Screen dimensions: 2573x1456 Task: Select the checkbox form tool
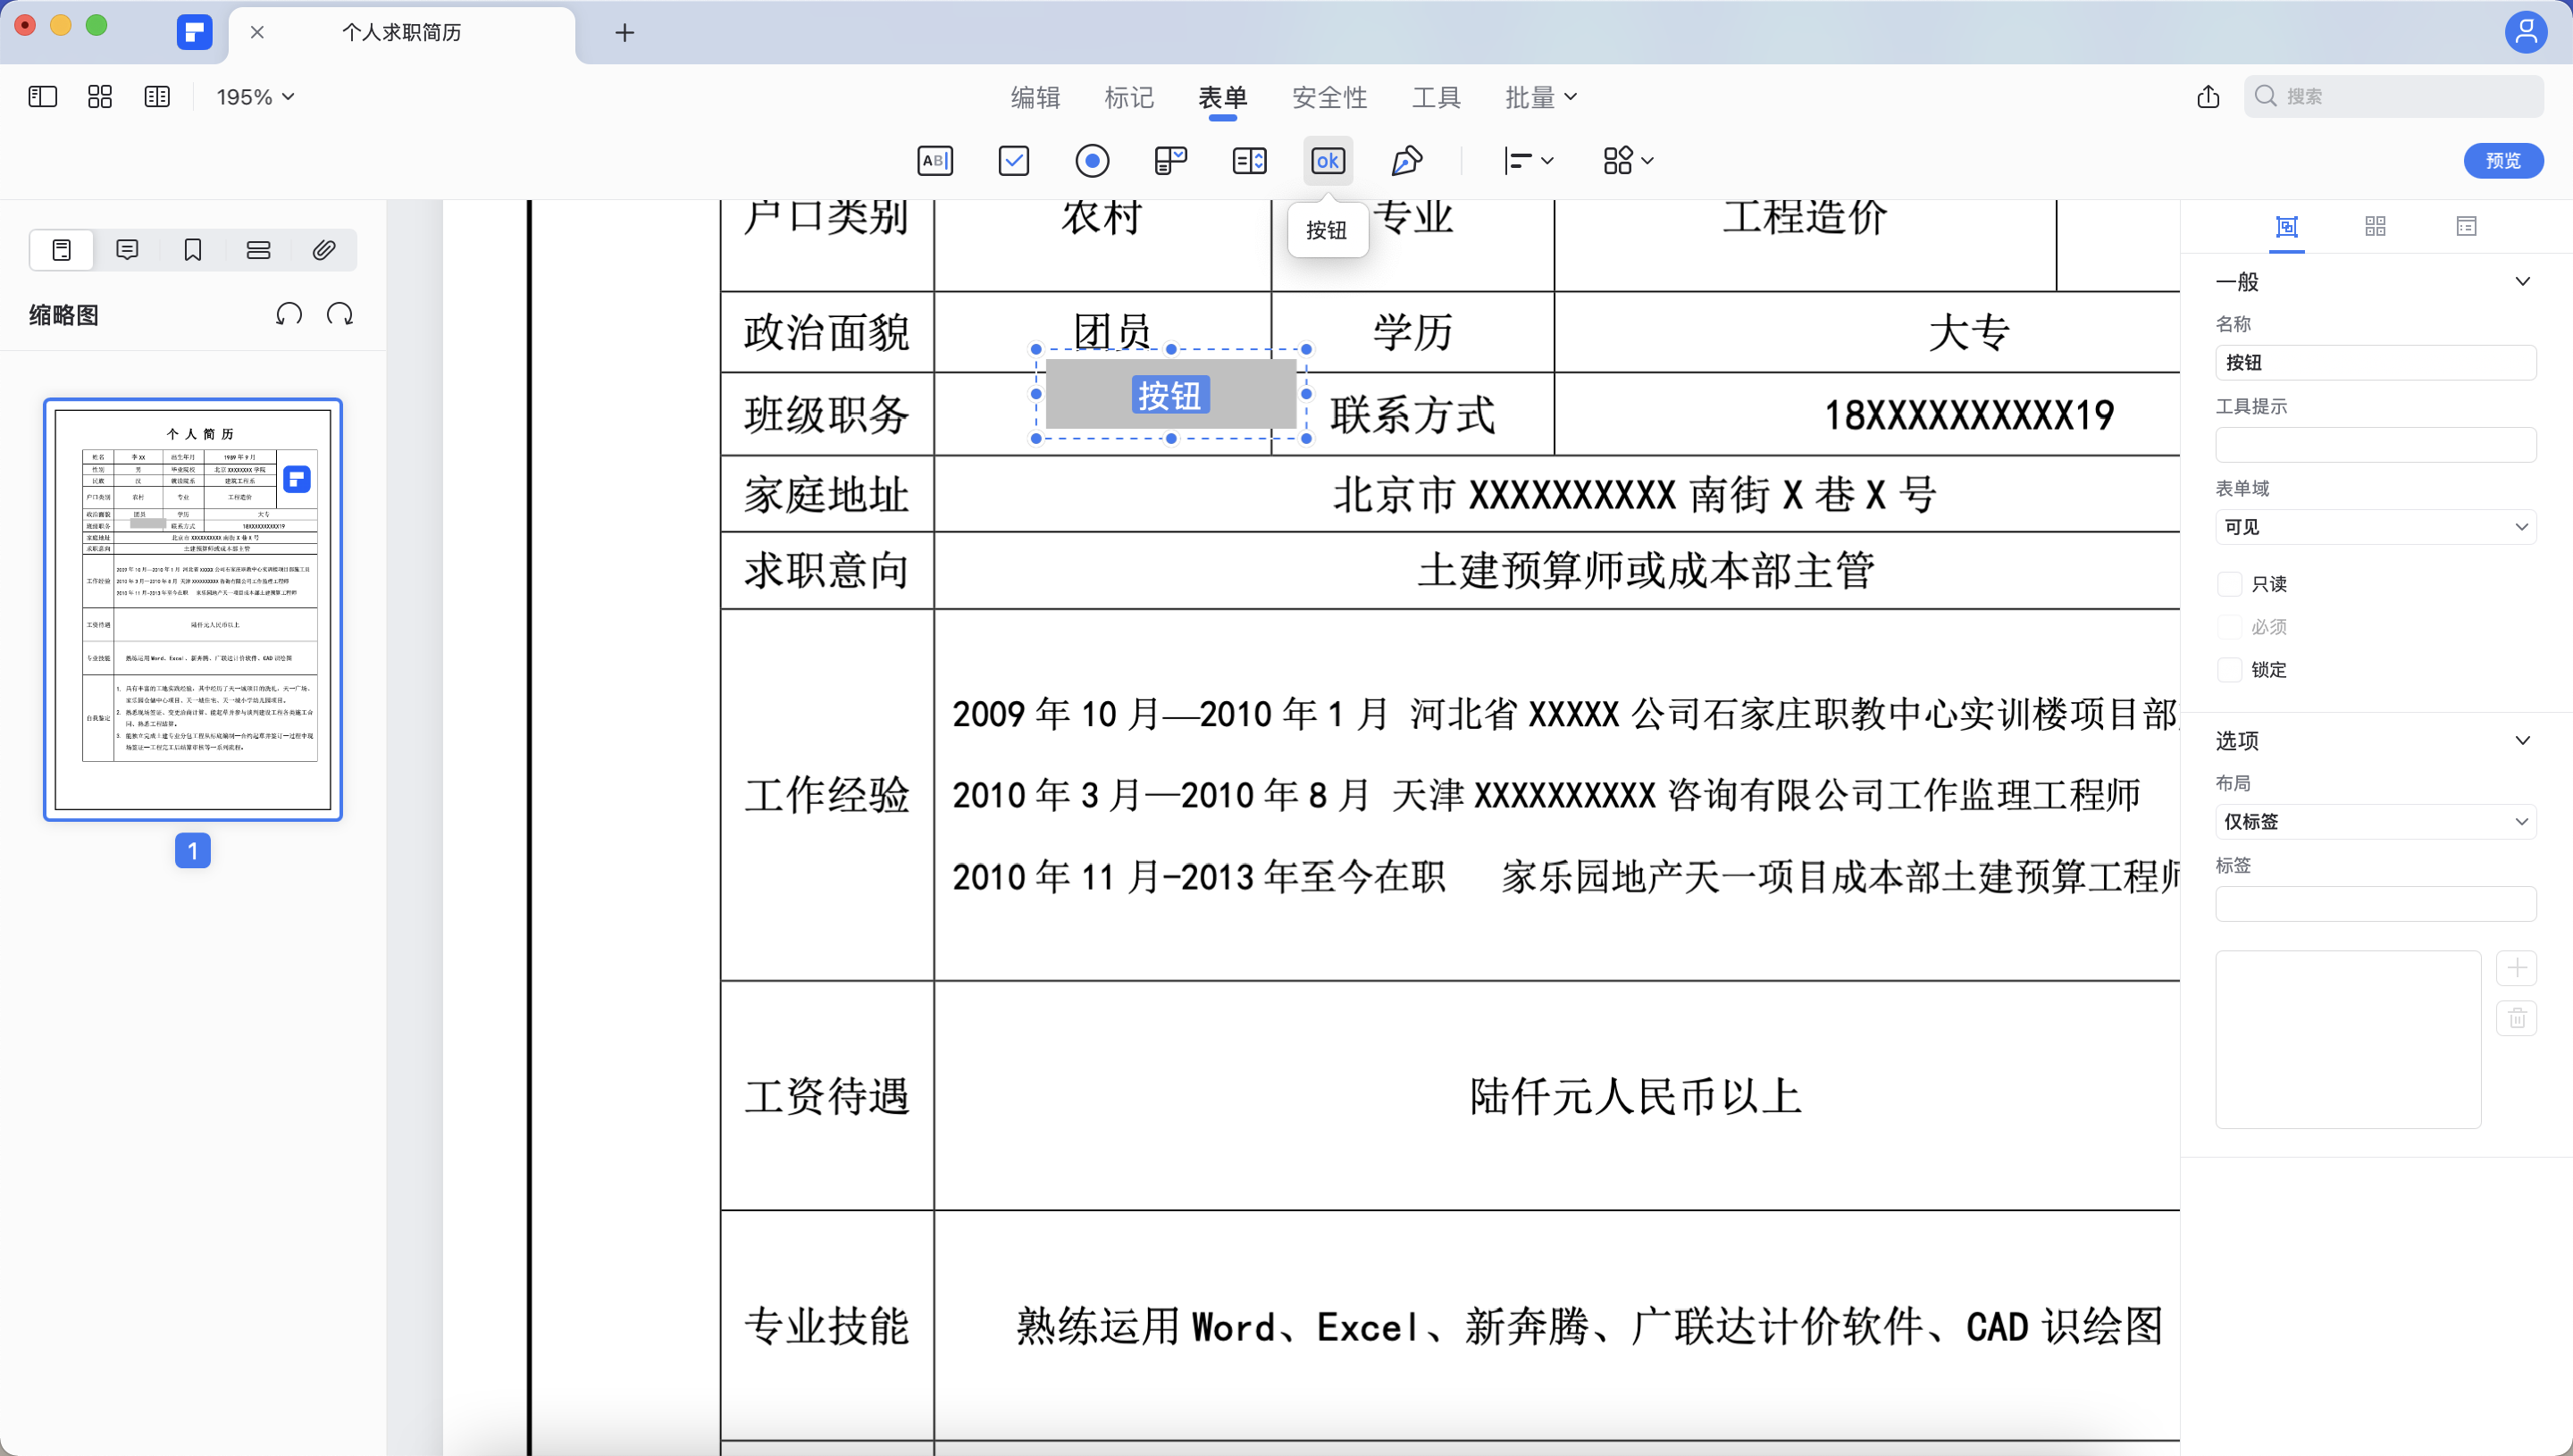1014,160
